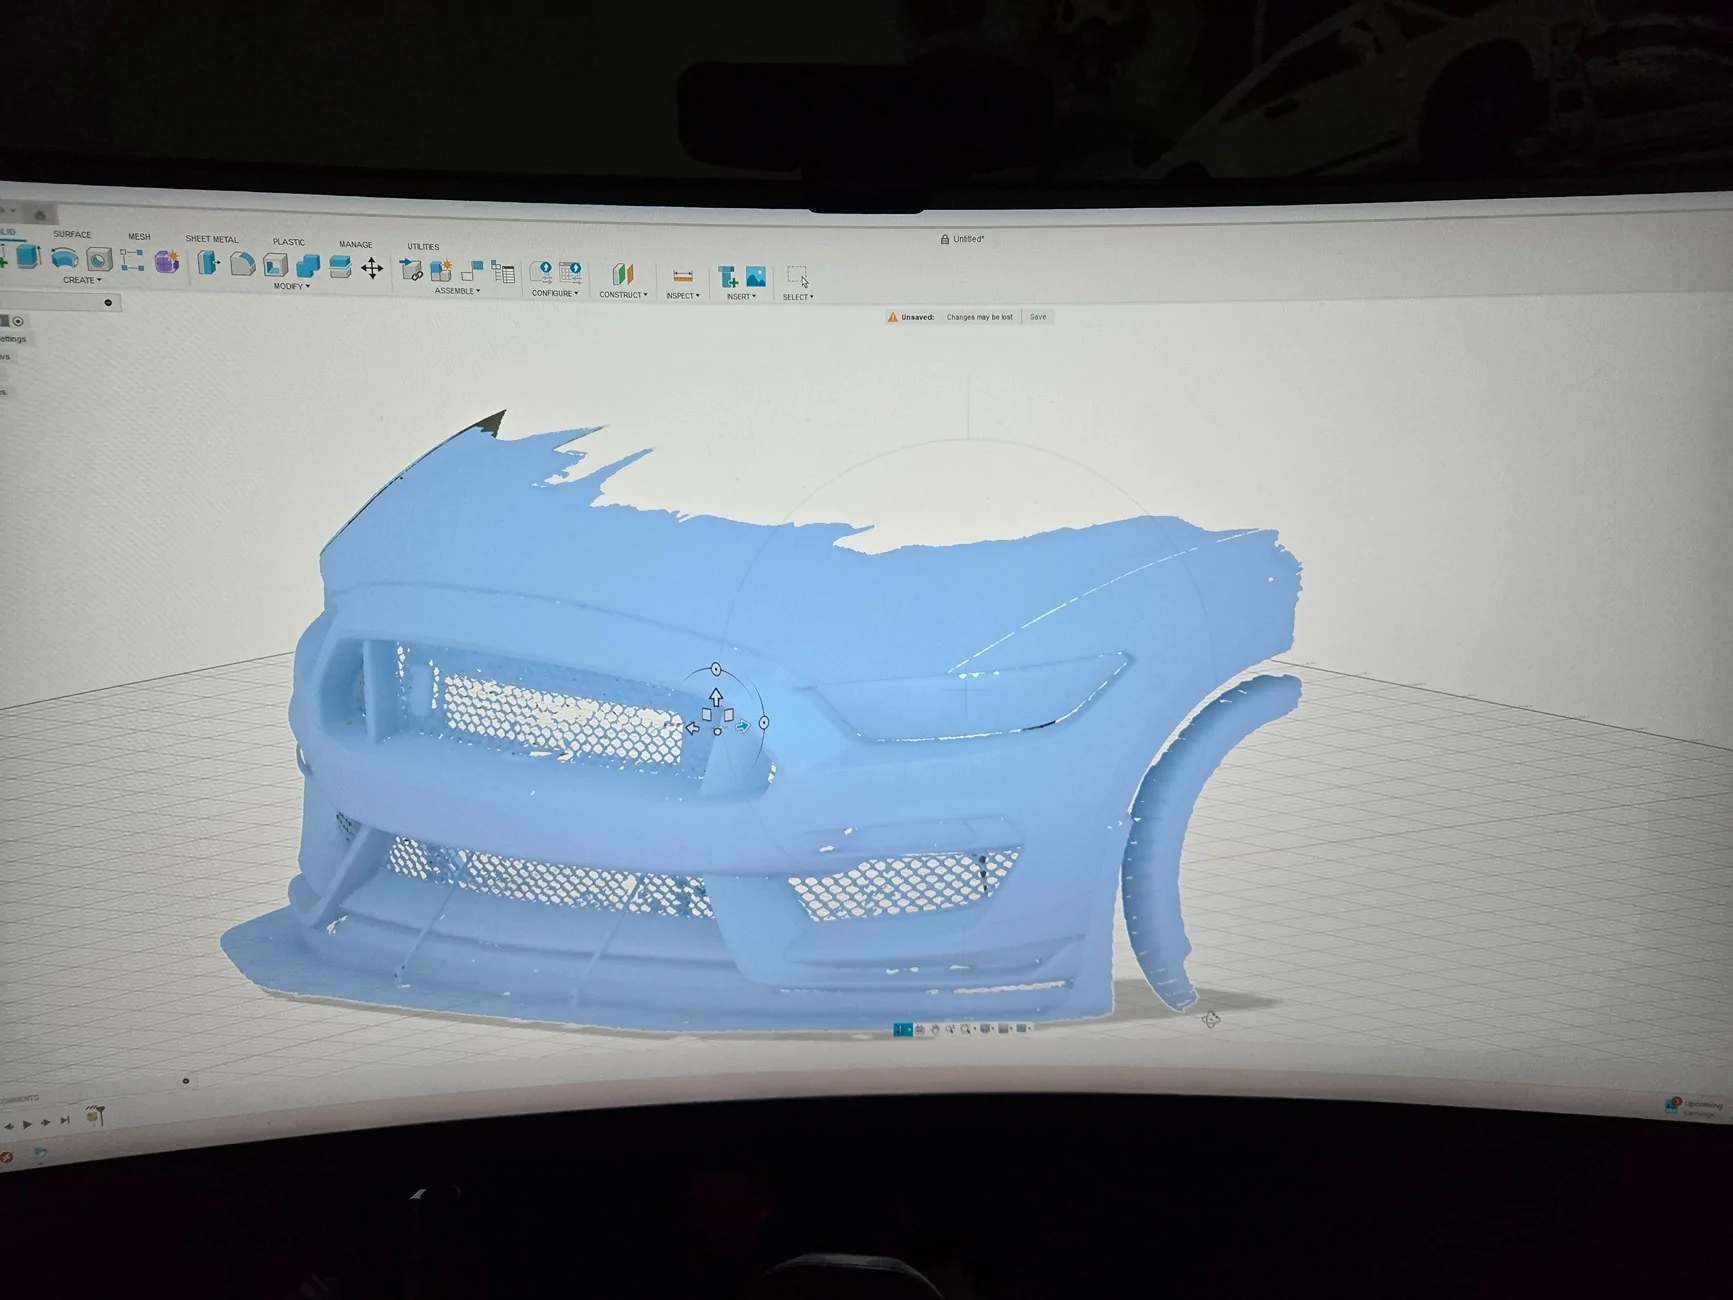
Task: Switch to the MESH tab
Action: point(139,237)
